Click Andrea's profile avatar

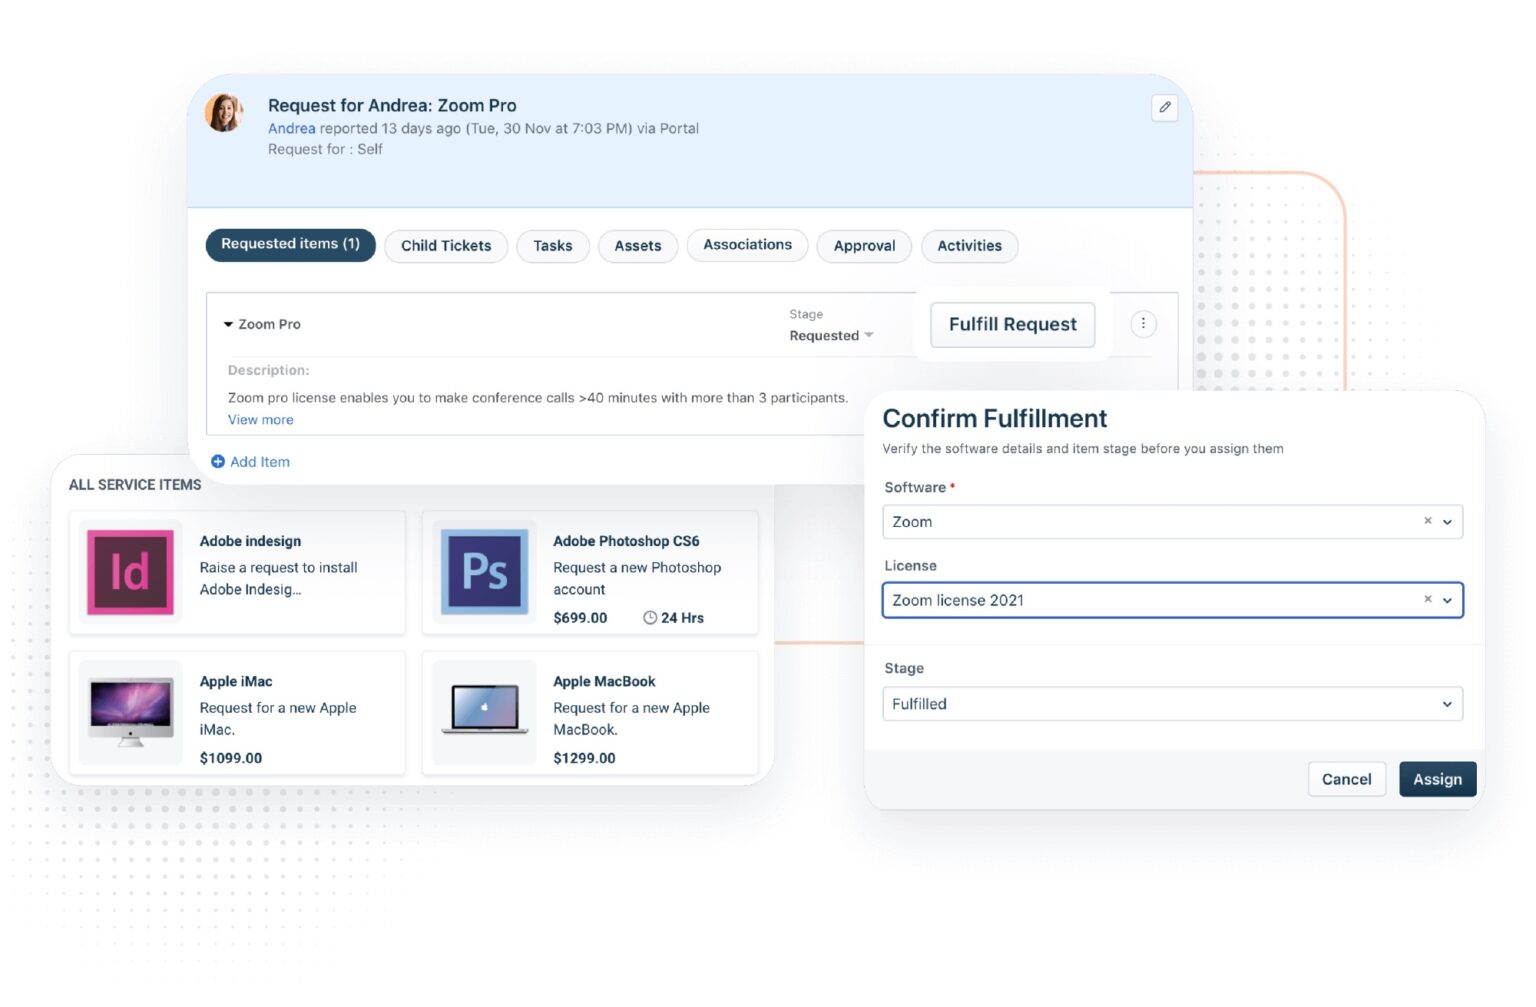(x=224, y=112)
